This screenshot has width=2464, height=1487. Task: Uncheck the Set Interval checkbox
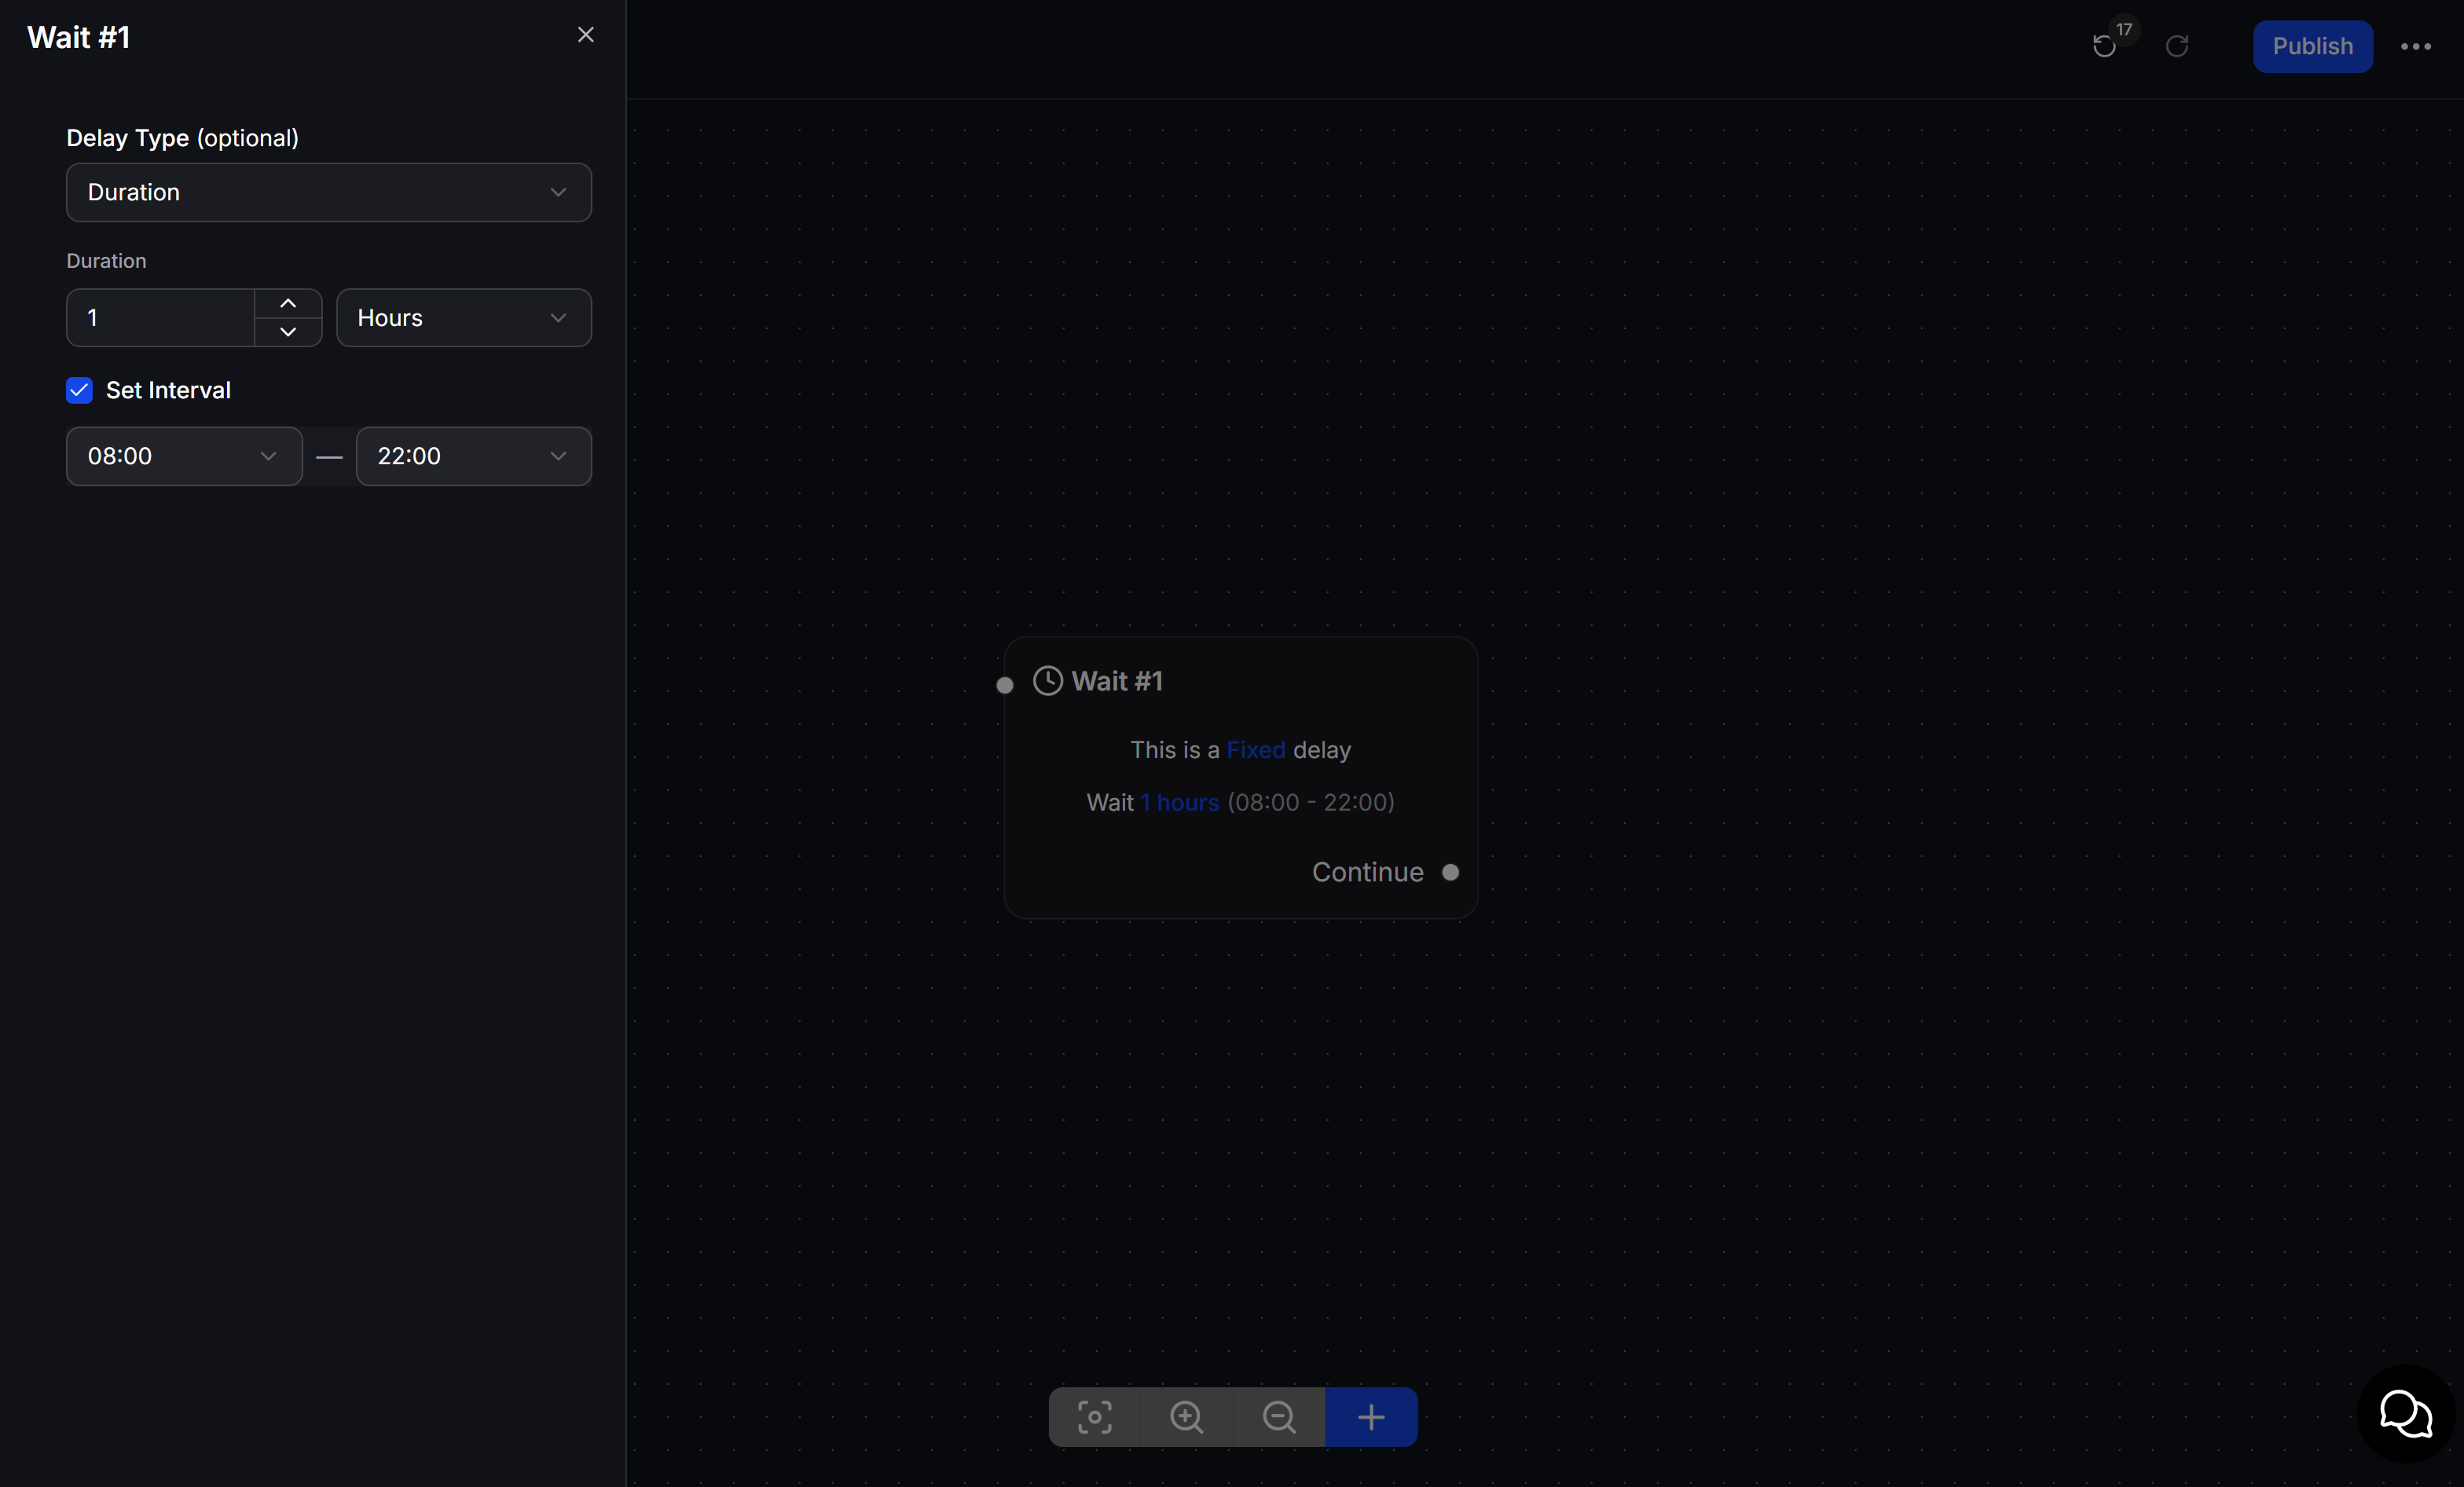(x=79, y=390)
